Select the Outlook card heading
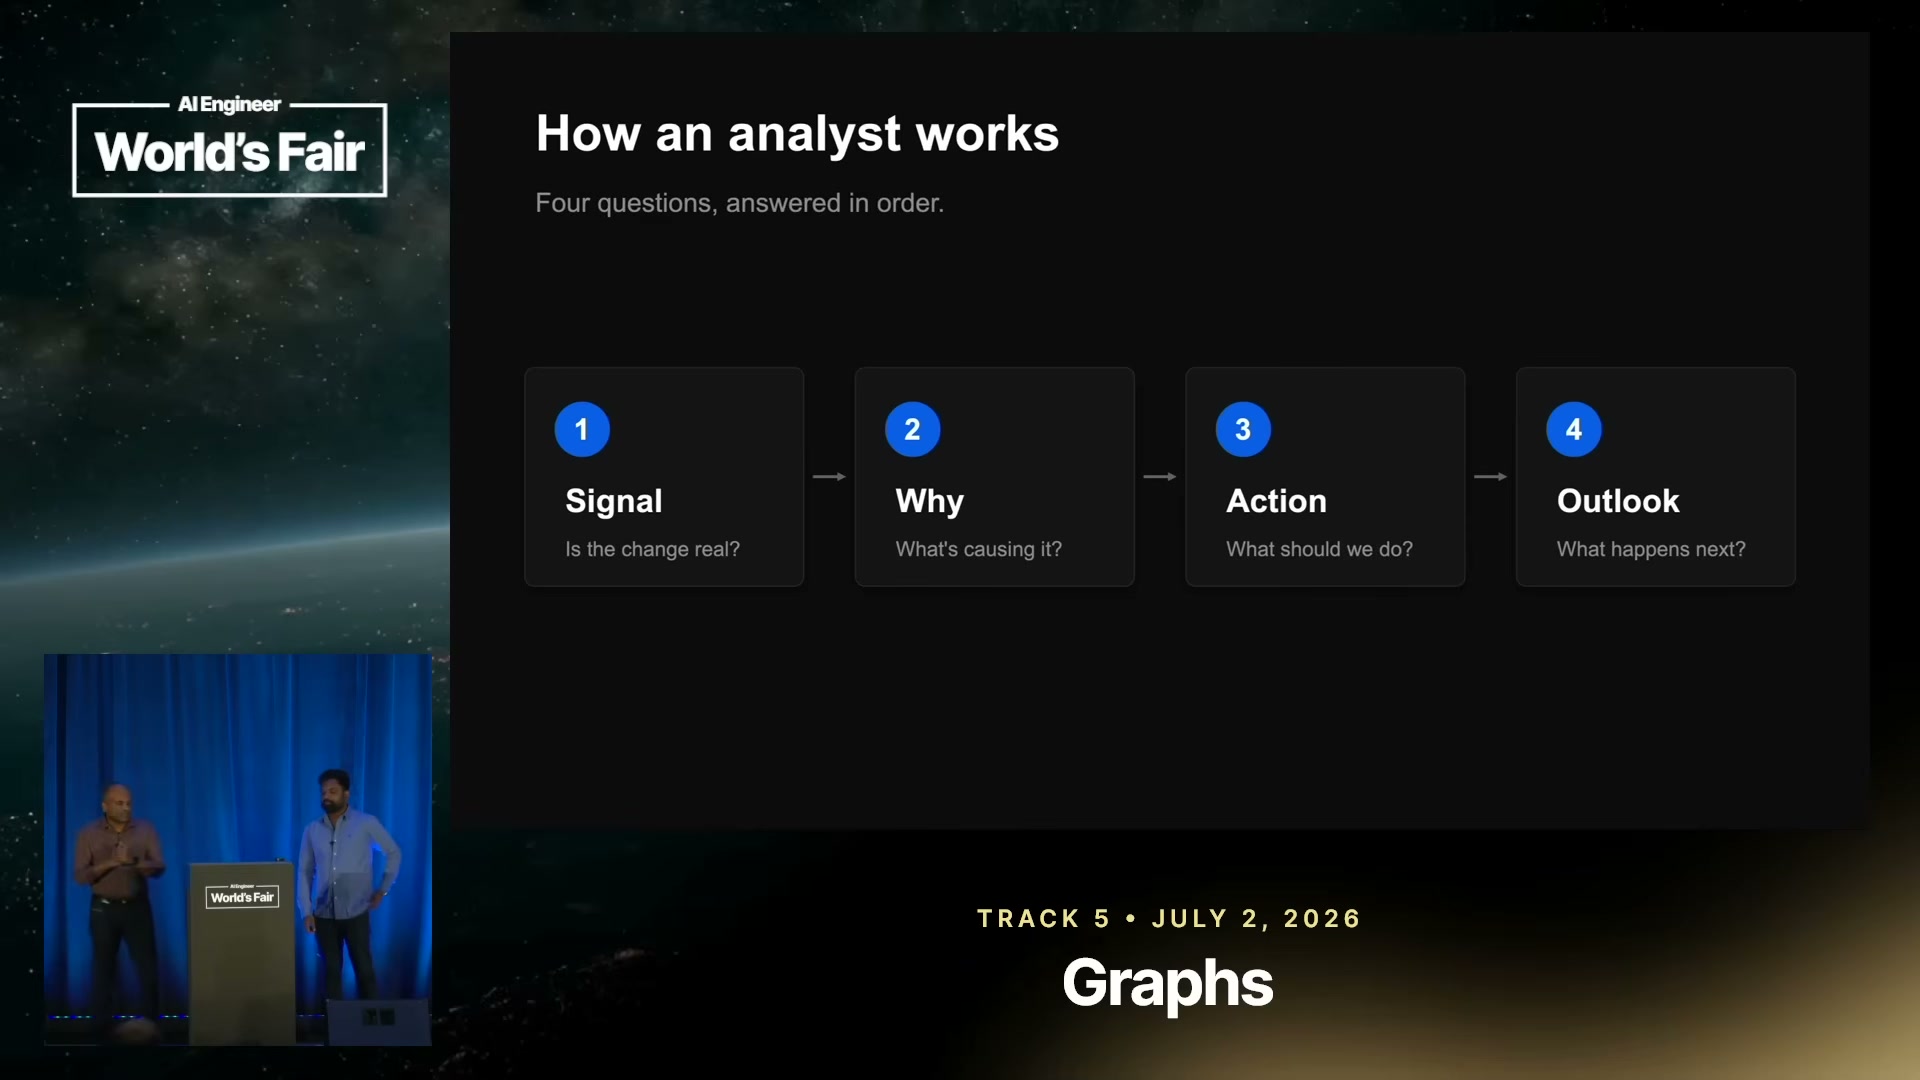 click(1618, 501)
